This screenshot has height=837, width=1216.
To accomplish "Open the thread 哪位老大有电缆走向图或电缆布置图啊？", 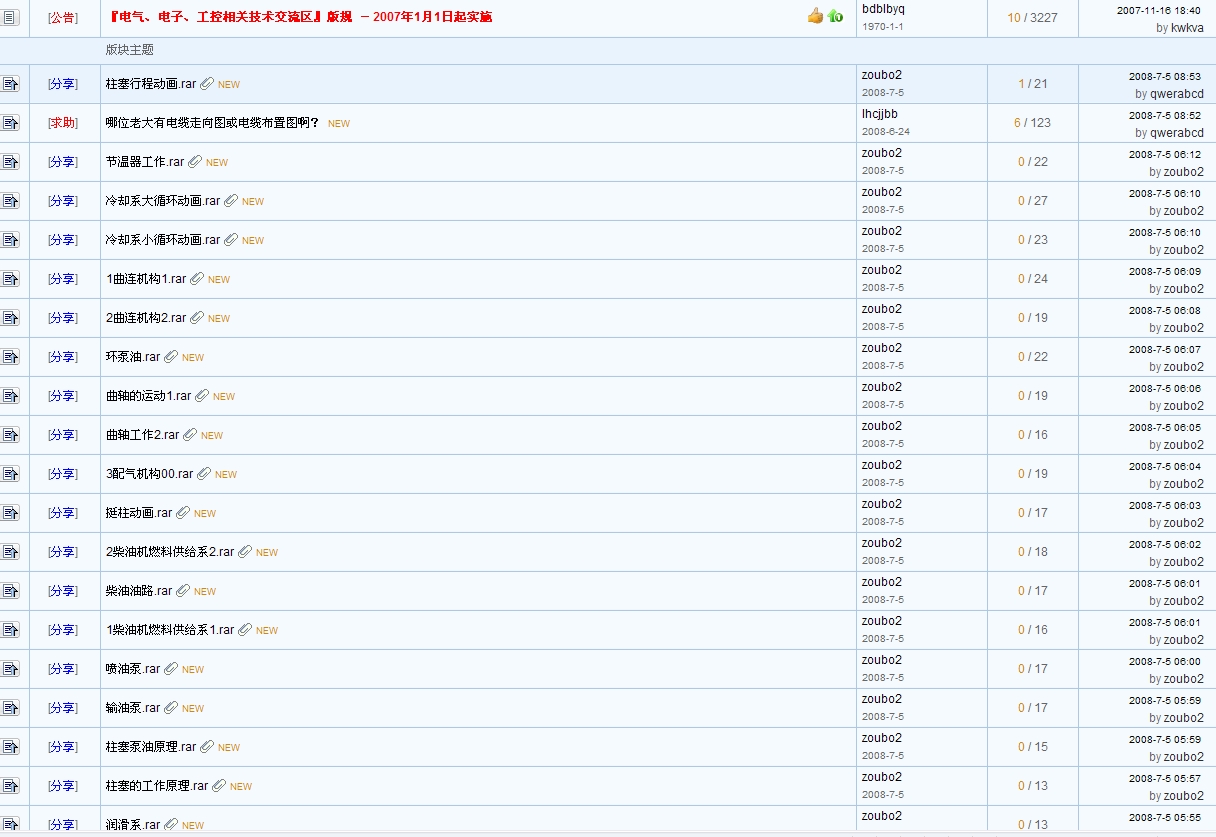I will tap(213, 123).
